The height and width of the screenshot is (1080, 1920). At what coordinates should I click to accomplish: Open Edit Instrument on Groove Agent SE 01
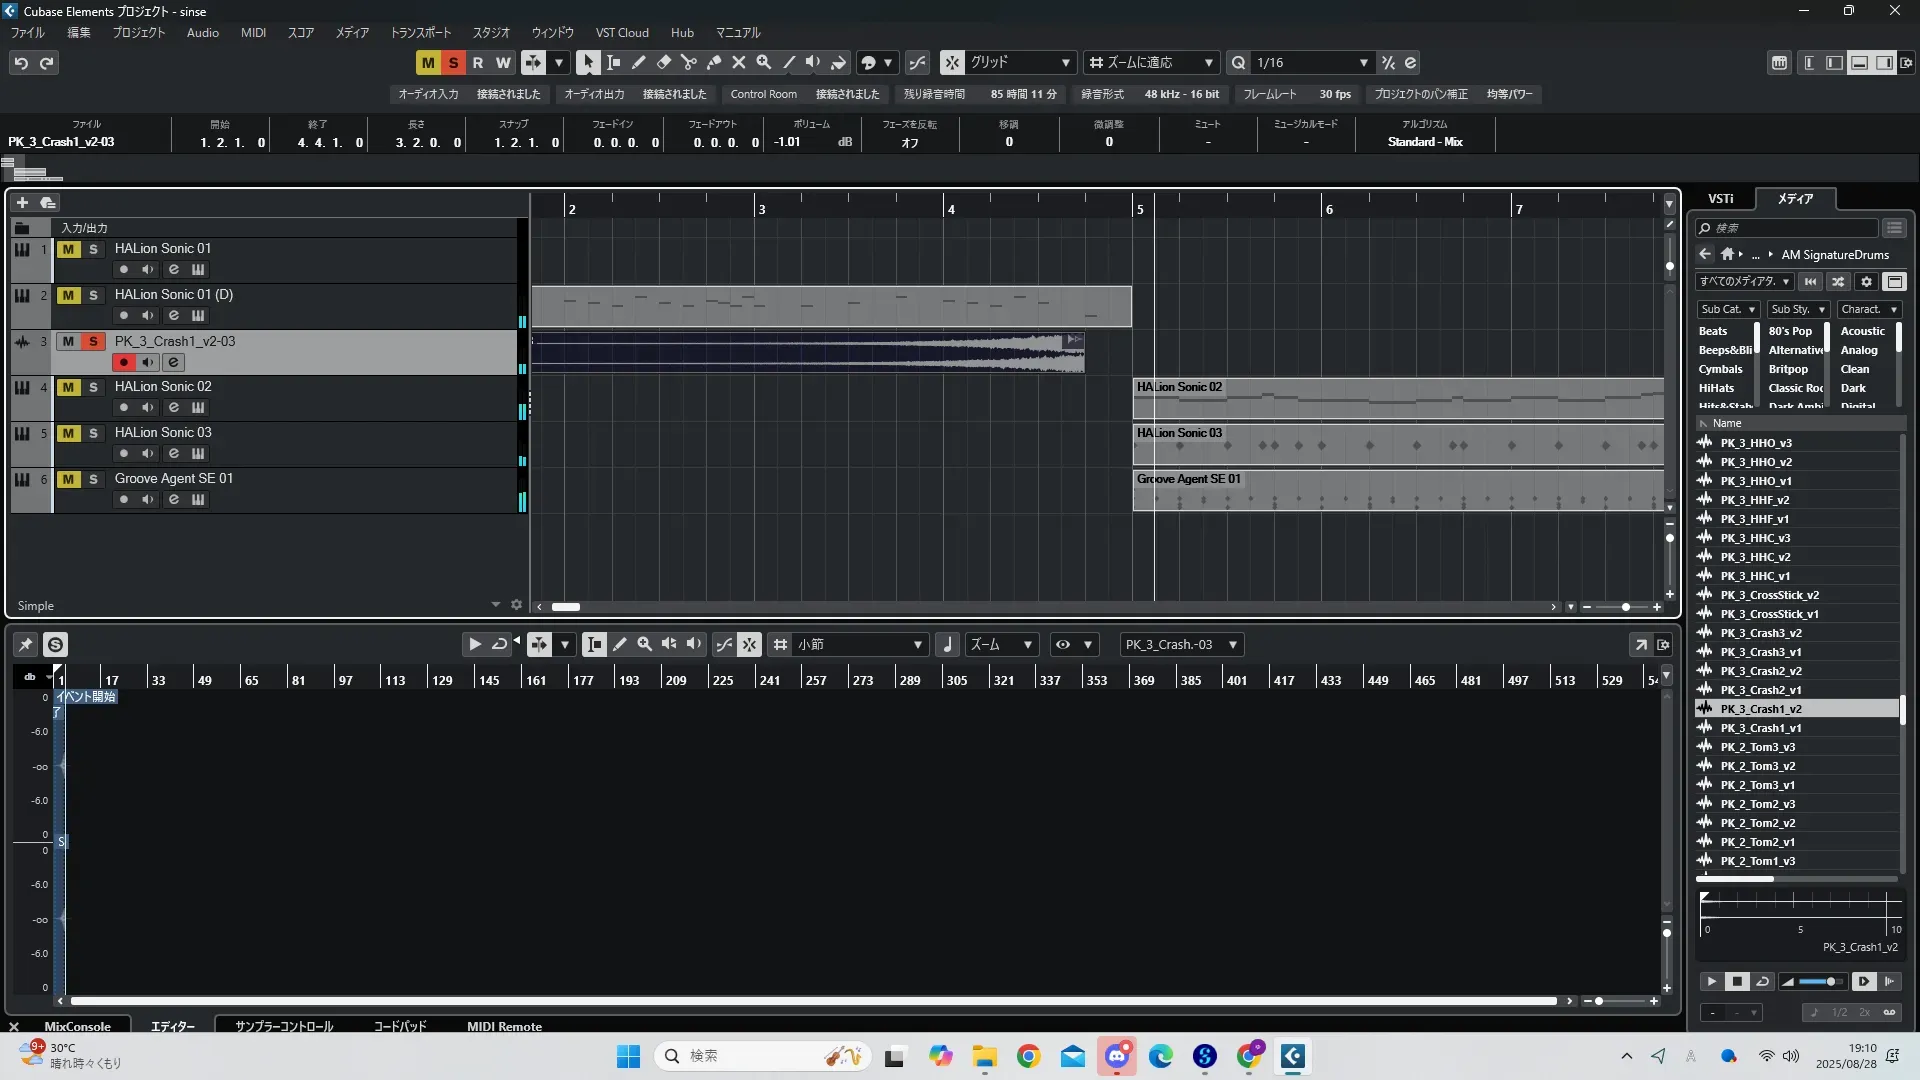[x=198, y=499]
